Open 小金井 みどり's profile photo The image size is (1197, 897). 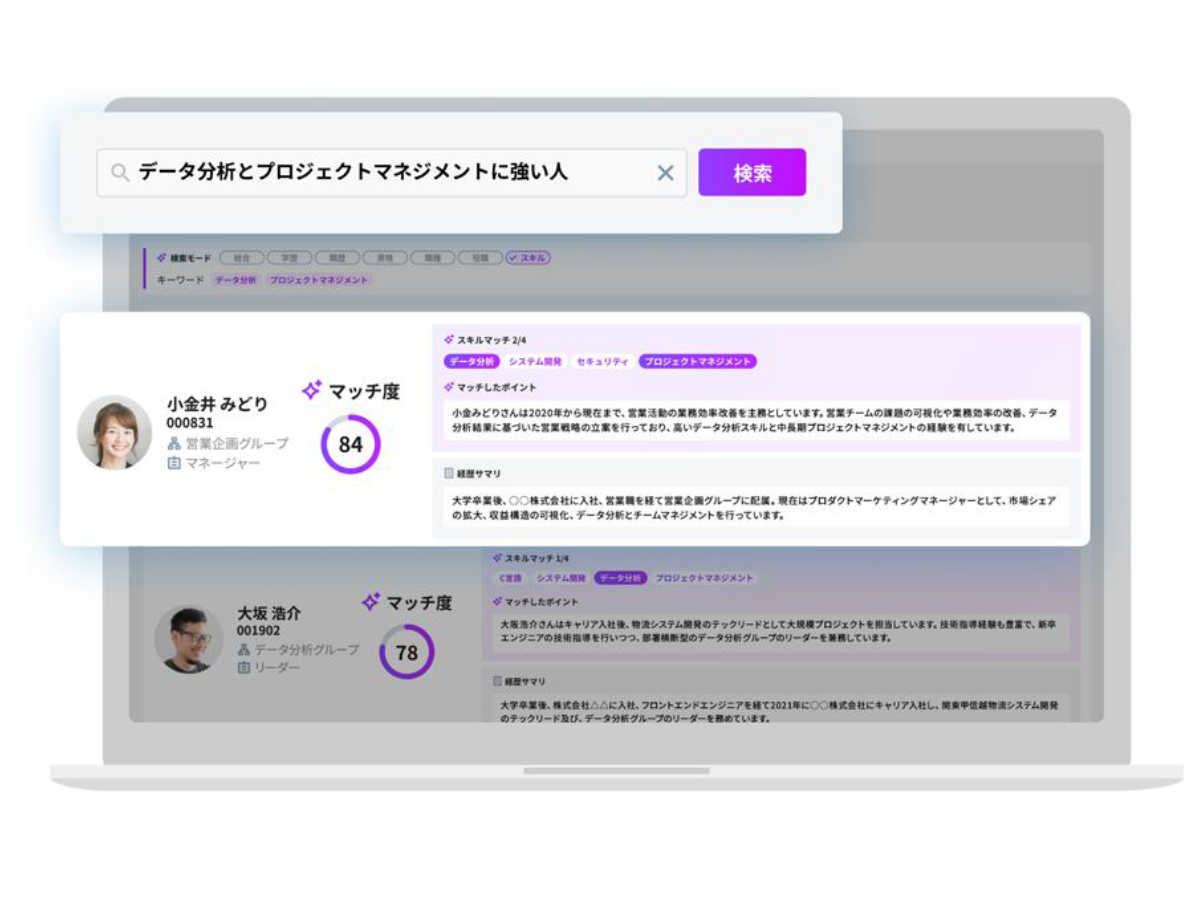115,432
